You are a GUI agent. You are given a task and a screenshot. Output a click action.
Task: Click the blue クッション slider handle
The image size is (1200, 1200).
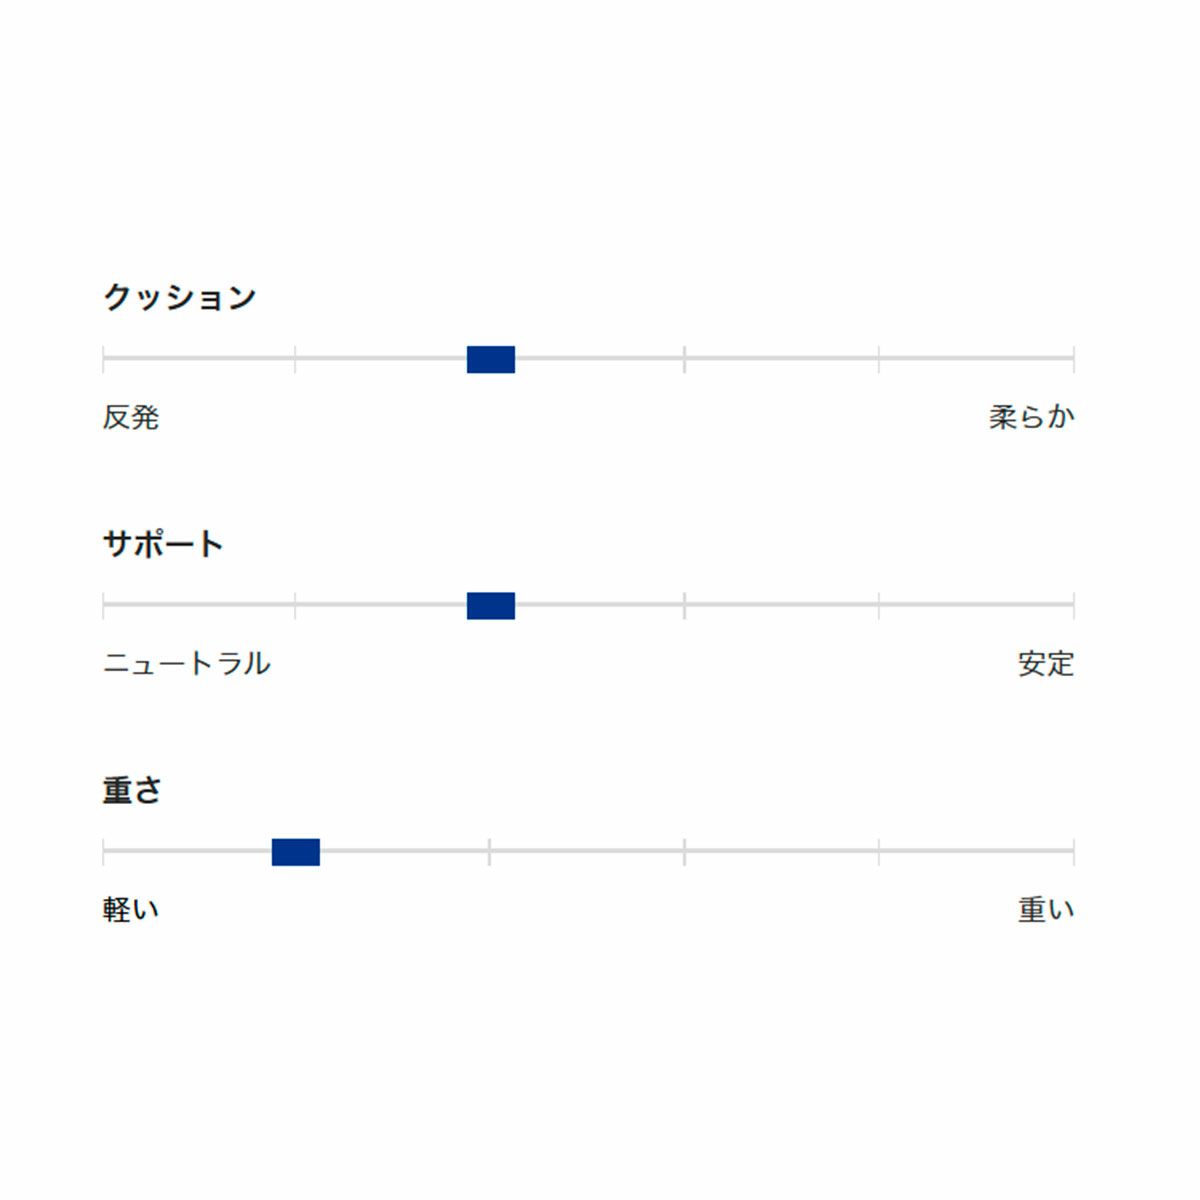(x=491, y=359)
